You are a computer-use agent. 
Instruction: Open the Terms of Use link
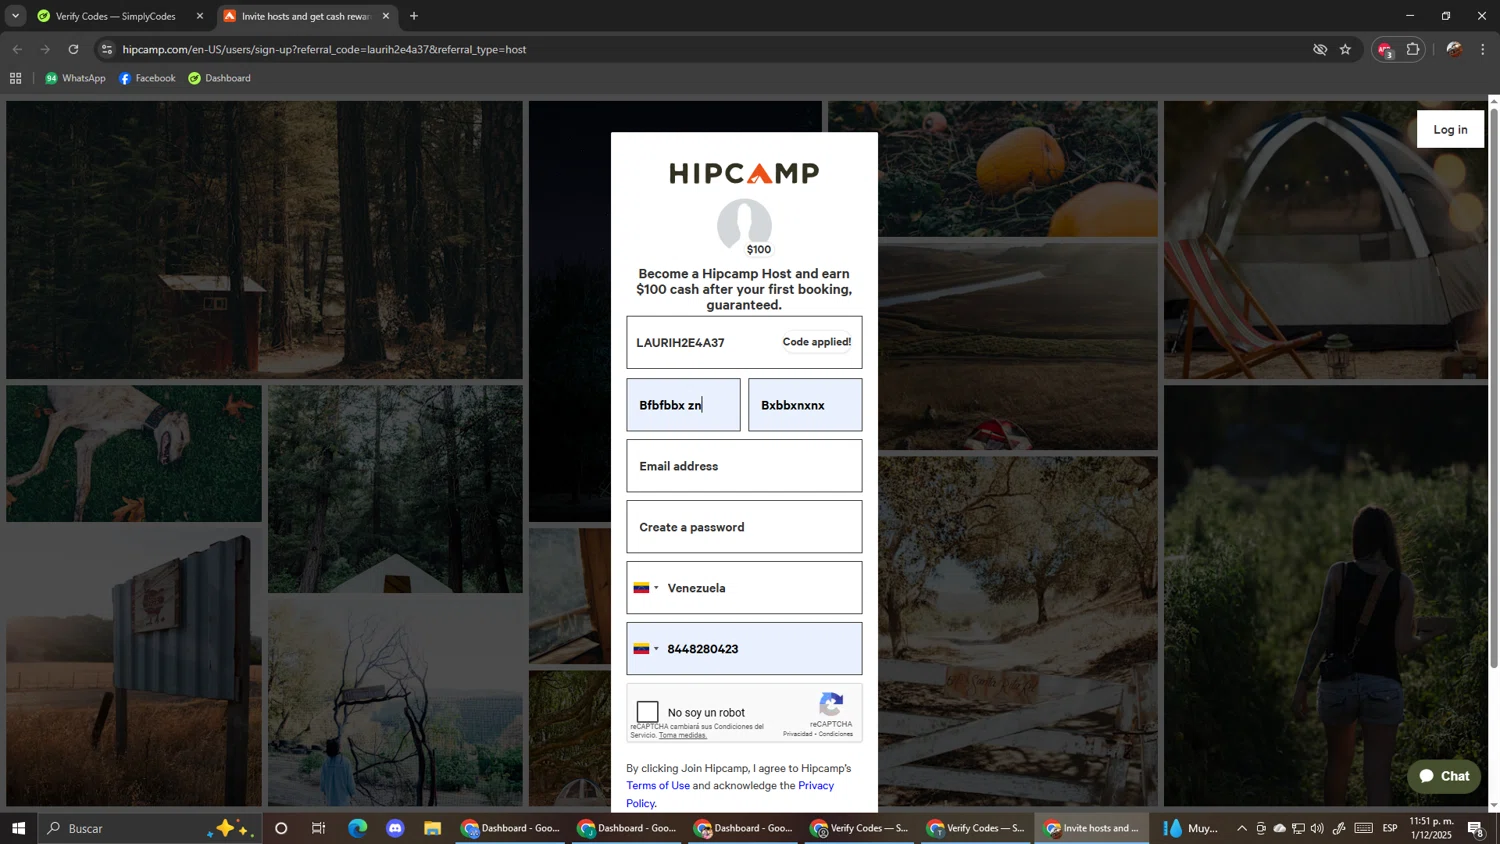(658, 785)
